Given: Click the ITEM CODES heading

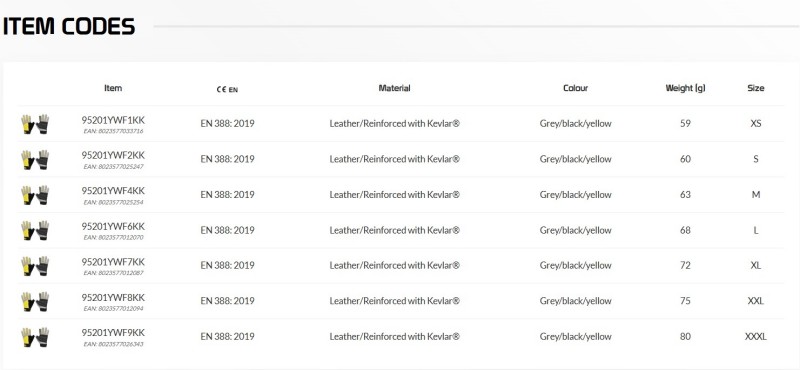Looking at the screenshot, I should coord(69,27).
